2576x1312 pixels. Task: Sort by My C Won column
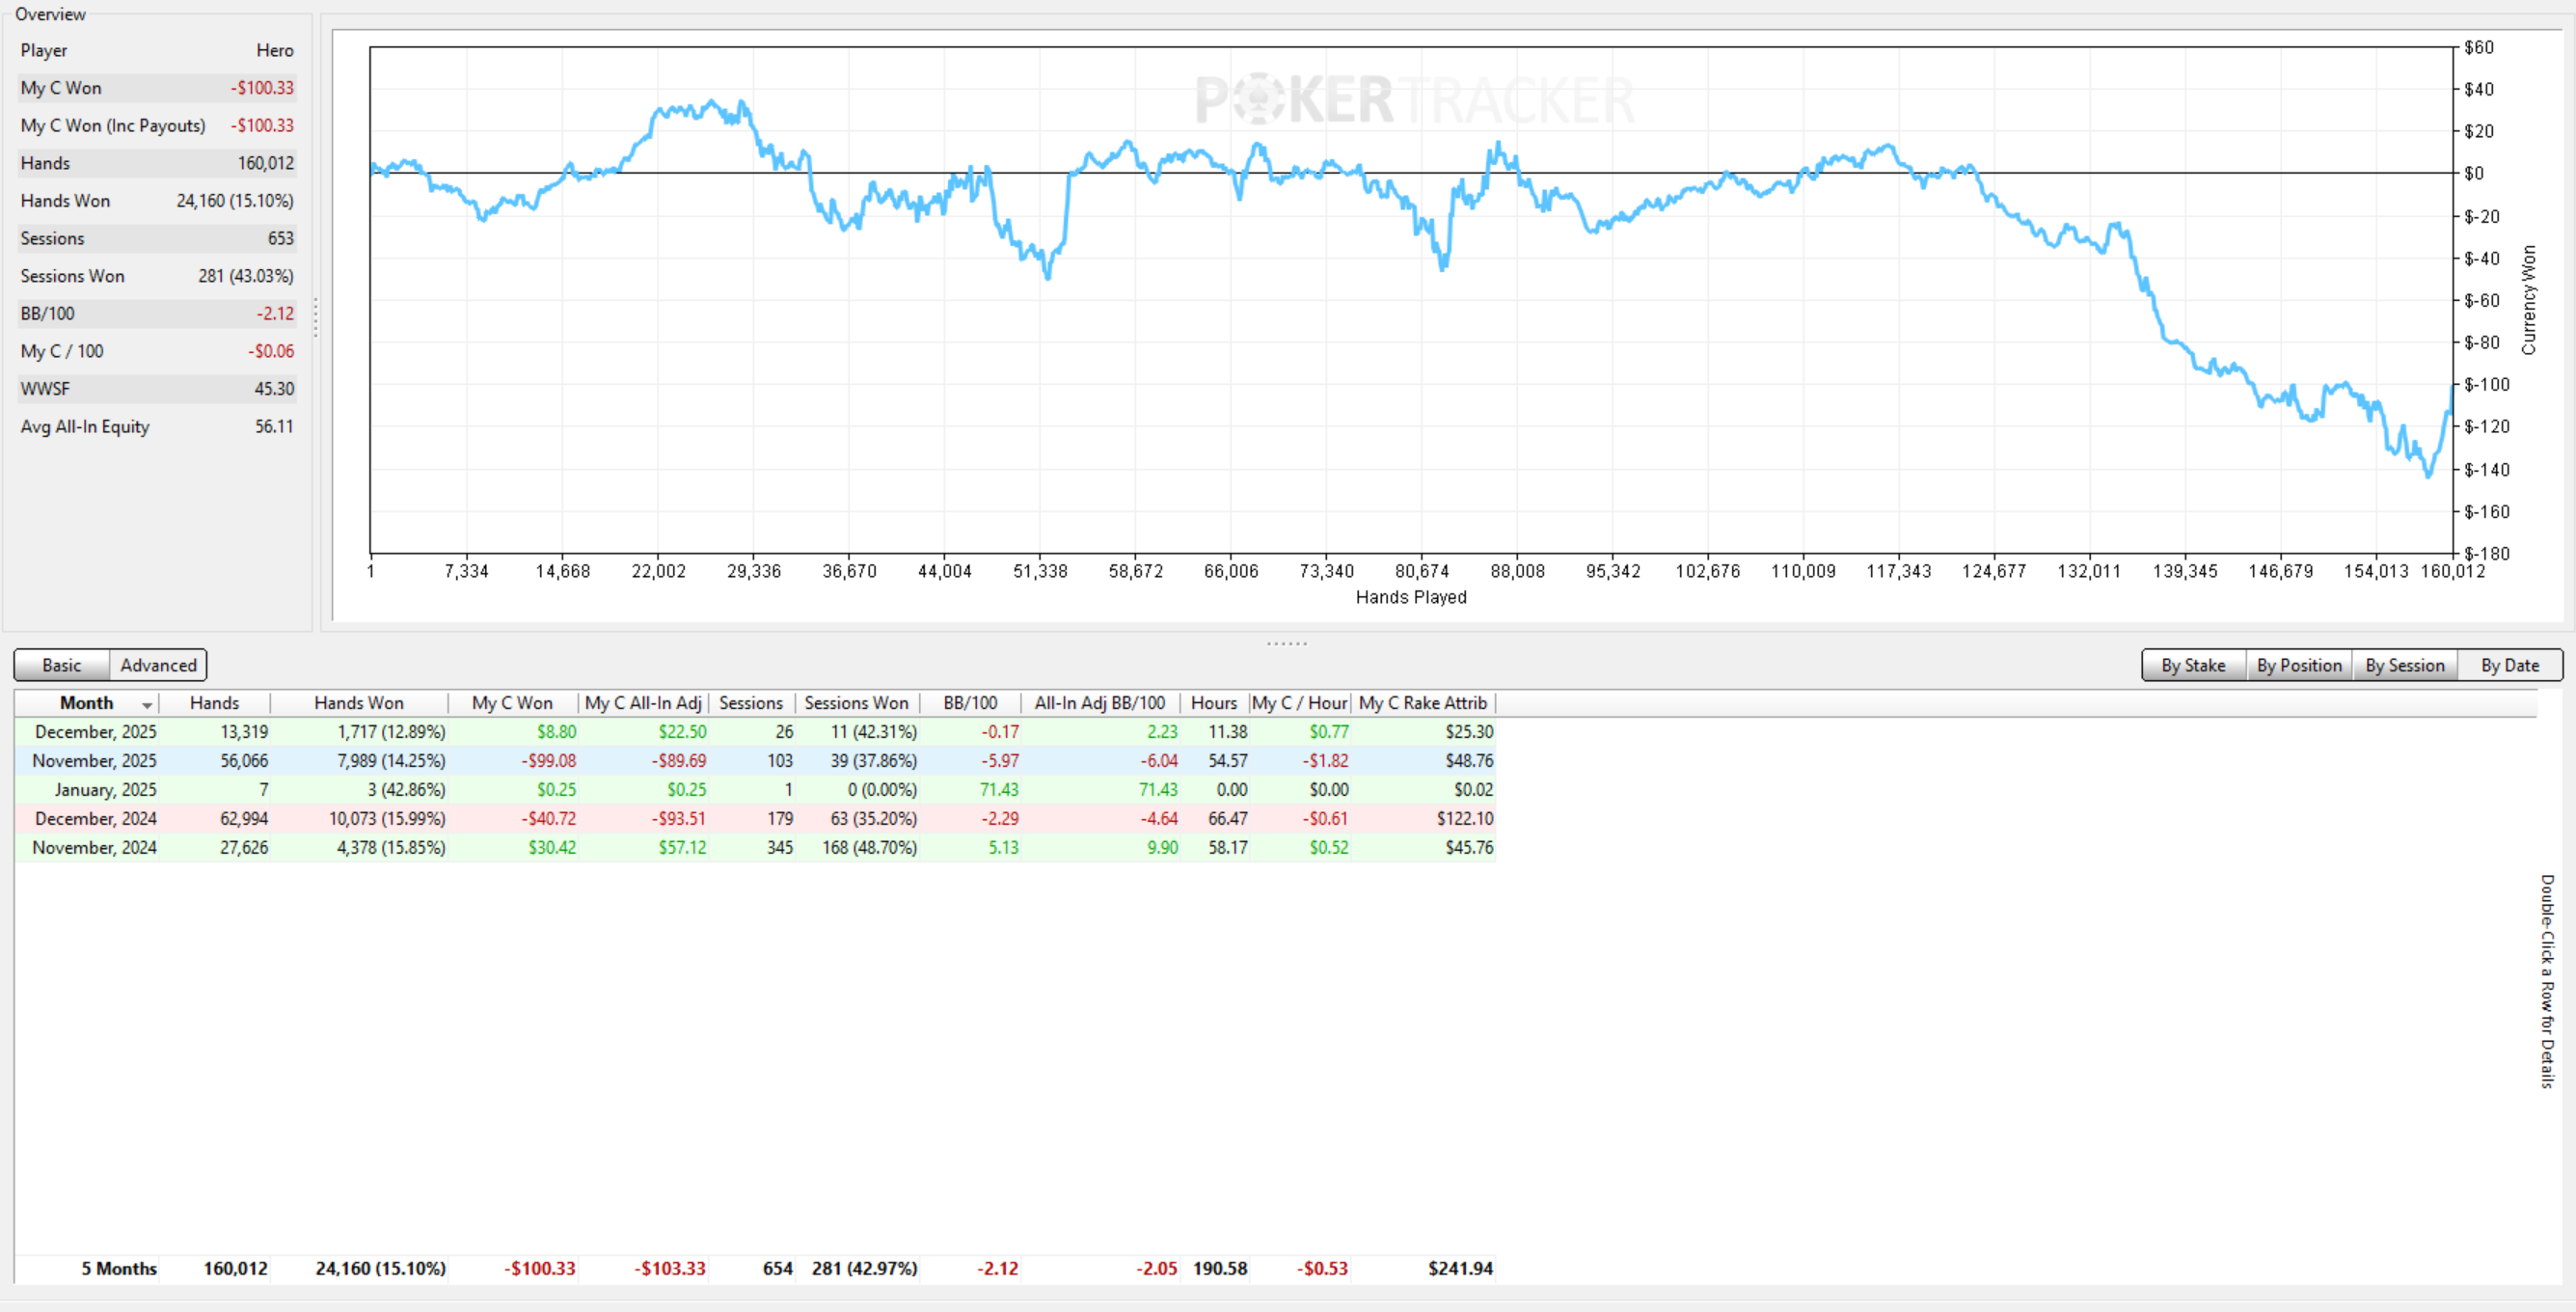(512, 703)
